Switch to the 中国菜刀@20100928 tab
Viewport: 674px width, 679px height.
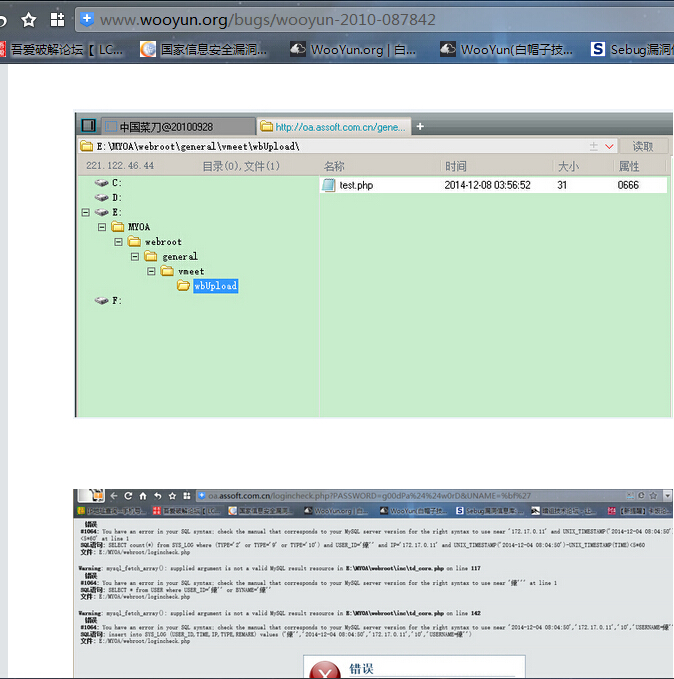click(x=178, y=126)
